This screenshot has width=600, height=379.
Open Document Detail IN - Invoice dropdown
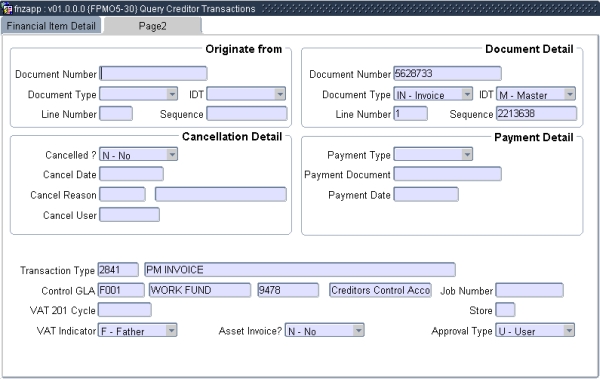click(x=467, y=94)
